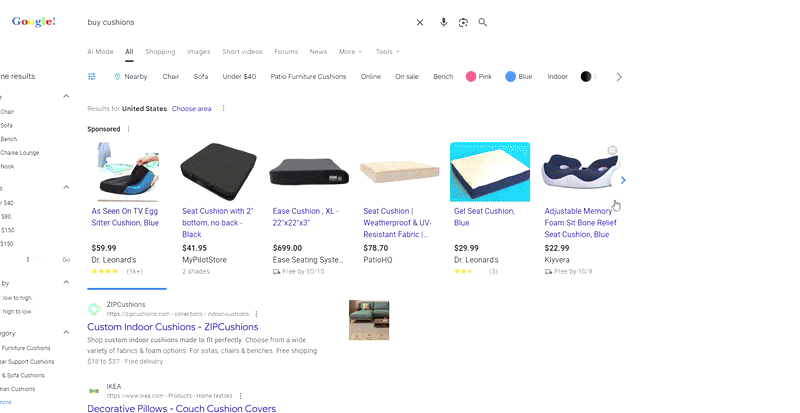
Task: Submit the search with the magnifier icon
Action: (483, 22)
